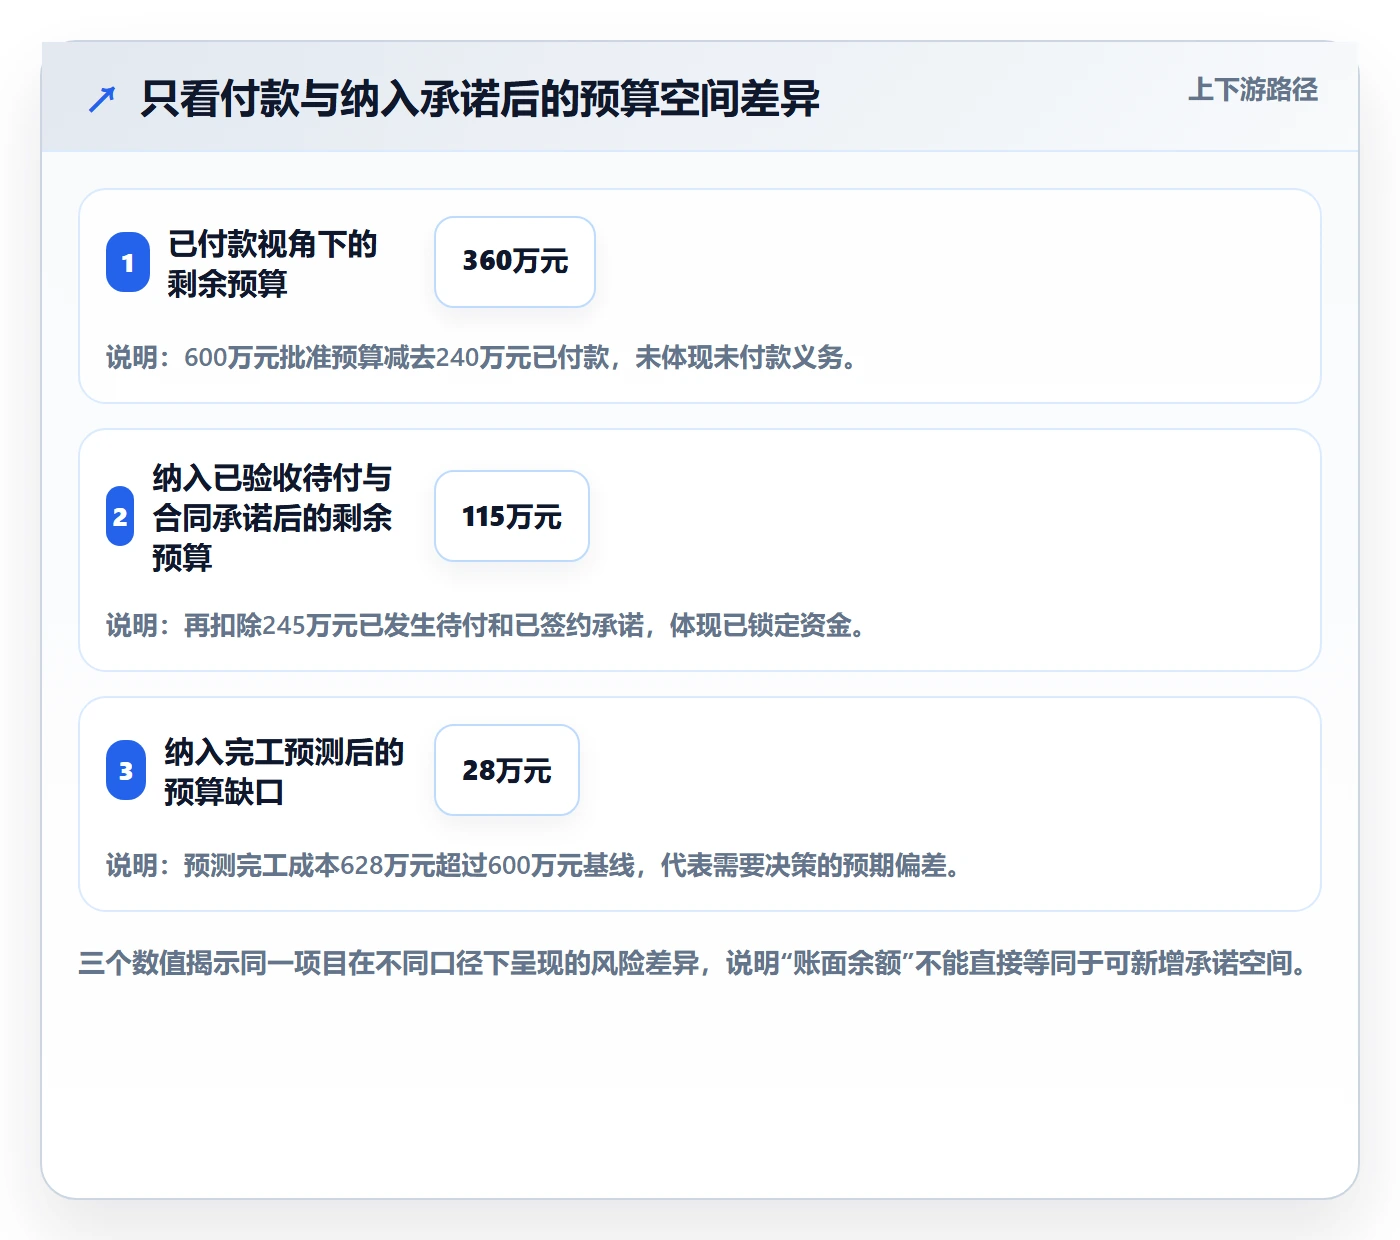Click the 115万元 value box
The image size is (1400, 1240).
512,516
